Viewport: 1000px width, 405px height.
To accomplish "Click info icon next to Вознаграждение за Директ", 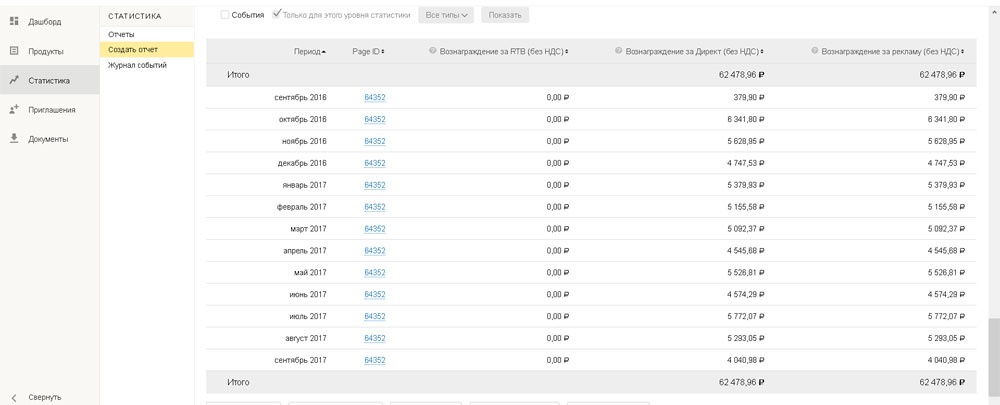I will tap(619, 51).
